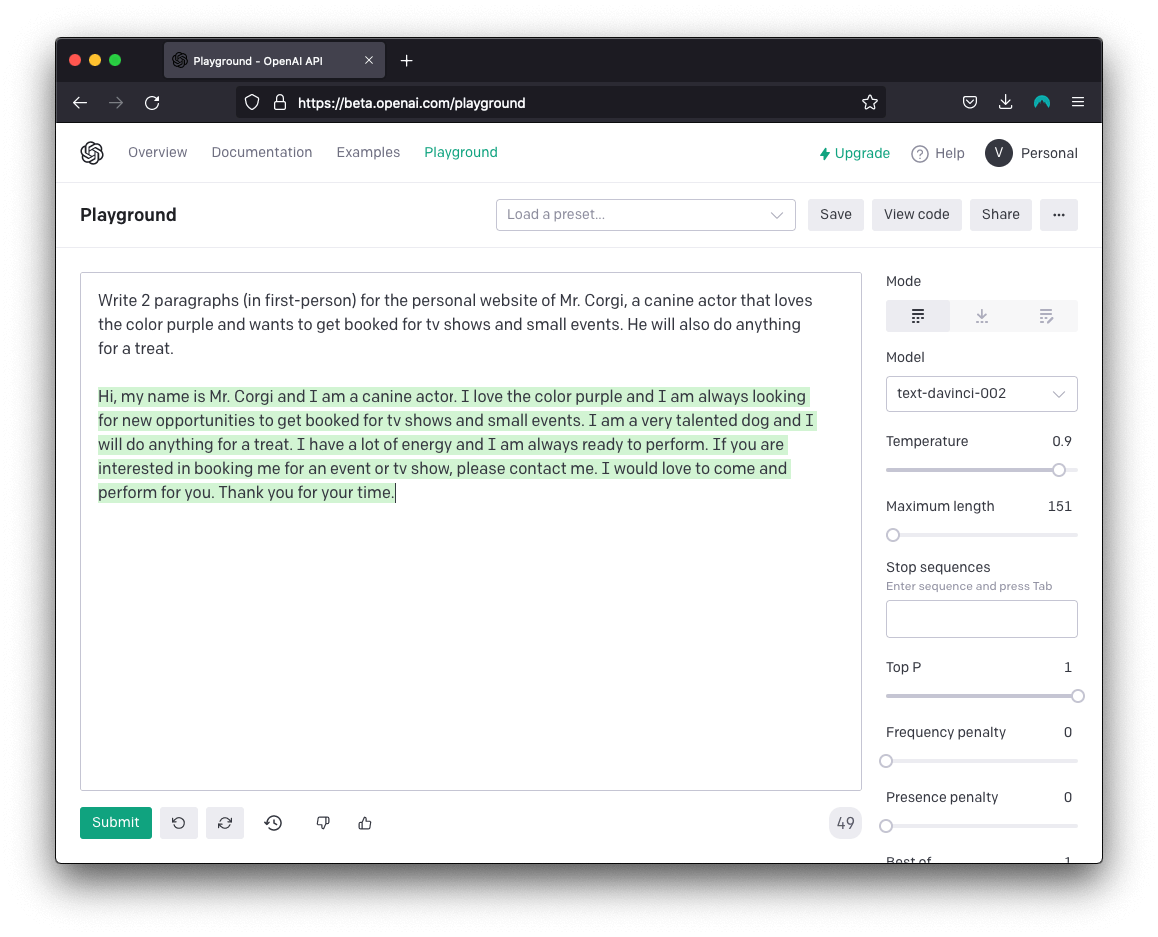Click the Upgrade link
Image resolution: width=1158 pixels, height=937 pixels.
[854, 153]
